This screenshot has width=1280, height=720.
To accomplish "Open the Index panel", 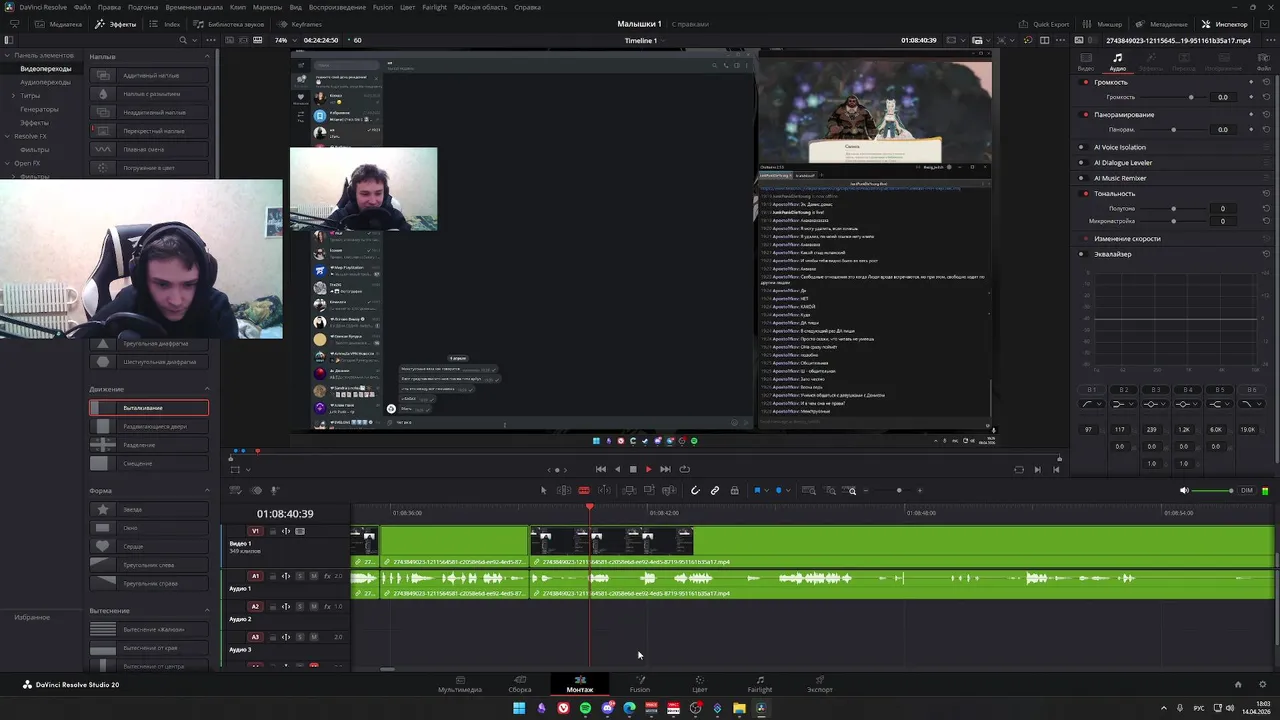I will click(x=165, y=24).
